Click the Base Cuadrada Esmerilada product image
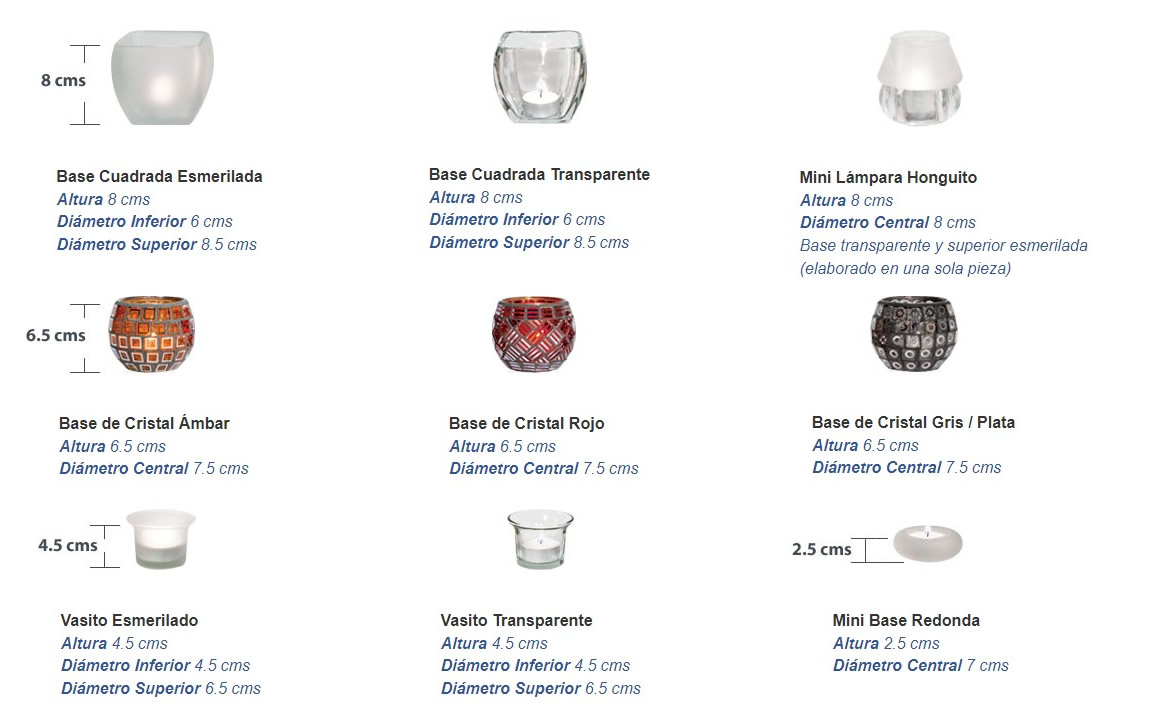1152x723 pixels. (162, 78)
